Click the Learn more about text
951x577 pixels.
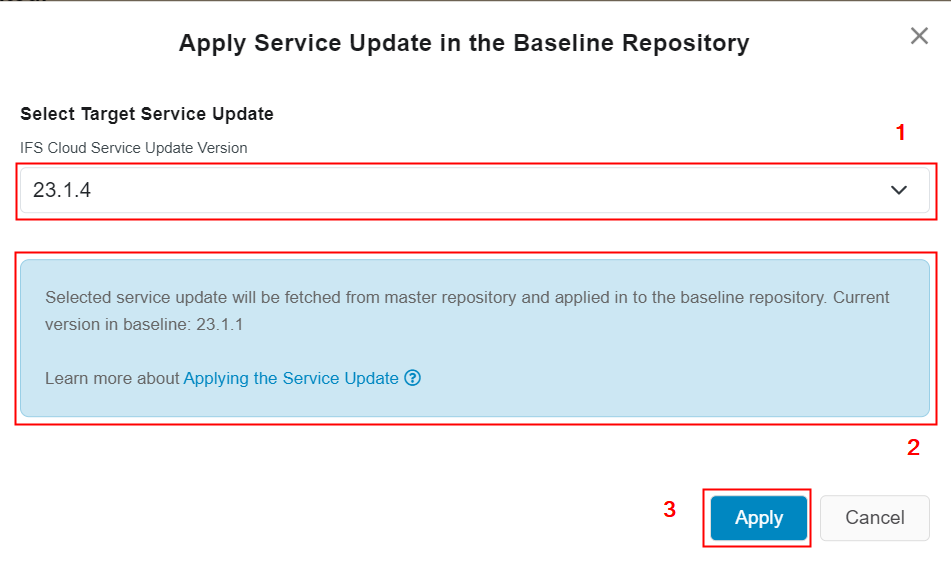pos(113,379)
